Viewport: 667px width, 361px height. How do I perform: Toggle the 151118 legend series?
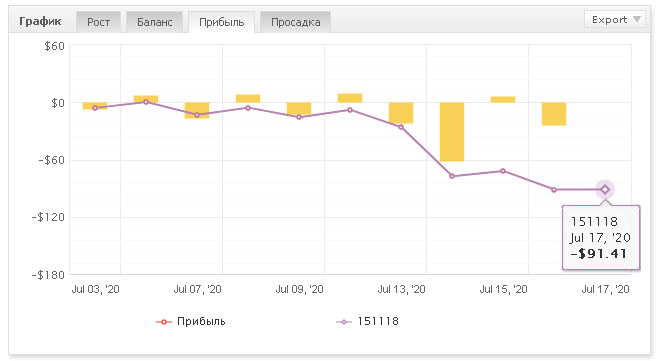click(367, 321)
